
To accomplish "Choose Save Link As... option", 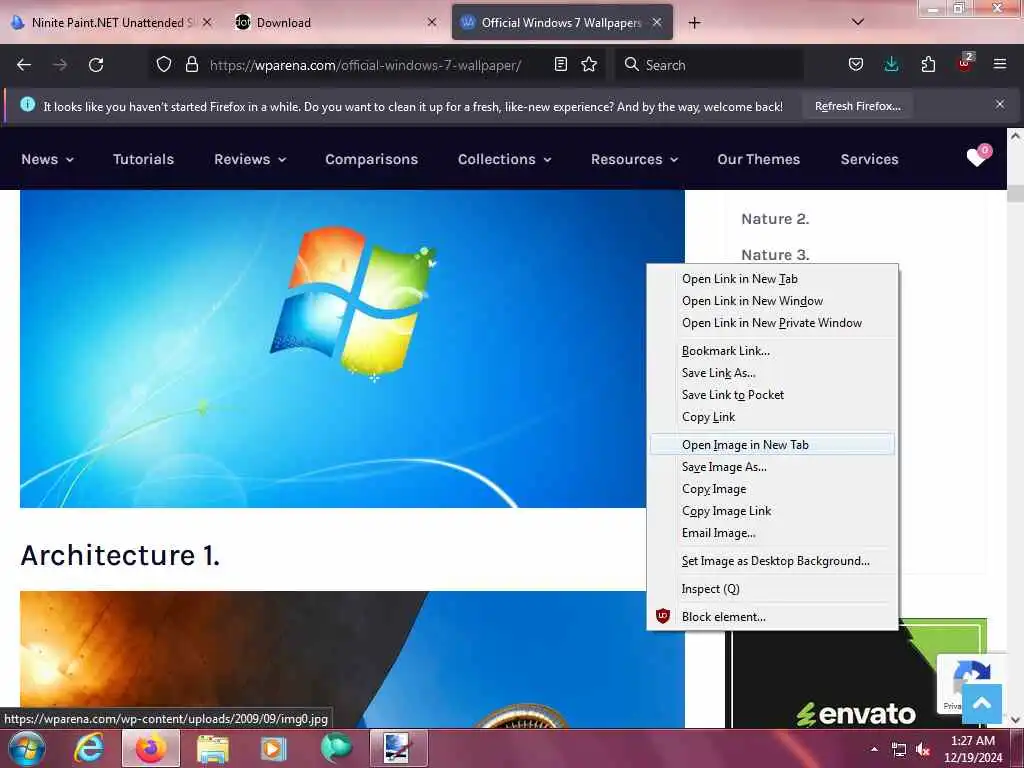I will click(773, 373).
